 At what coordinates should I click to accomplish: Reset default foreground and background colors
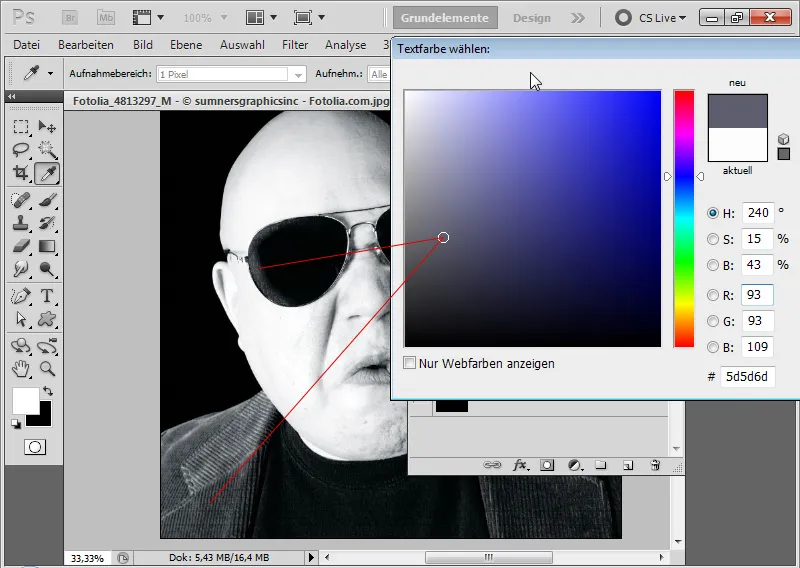(16, 424)
